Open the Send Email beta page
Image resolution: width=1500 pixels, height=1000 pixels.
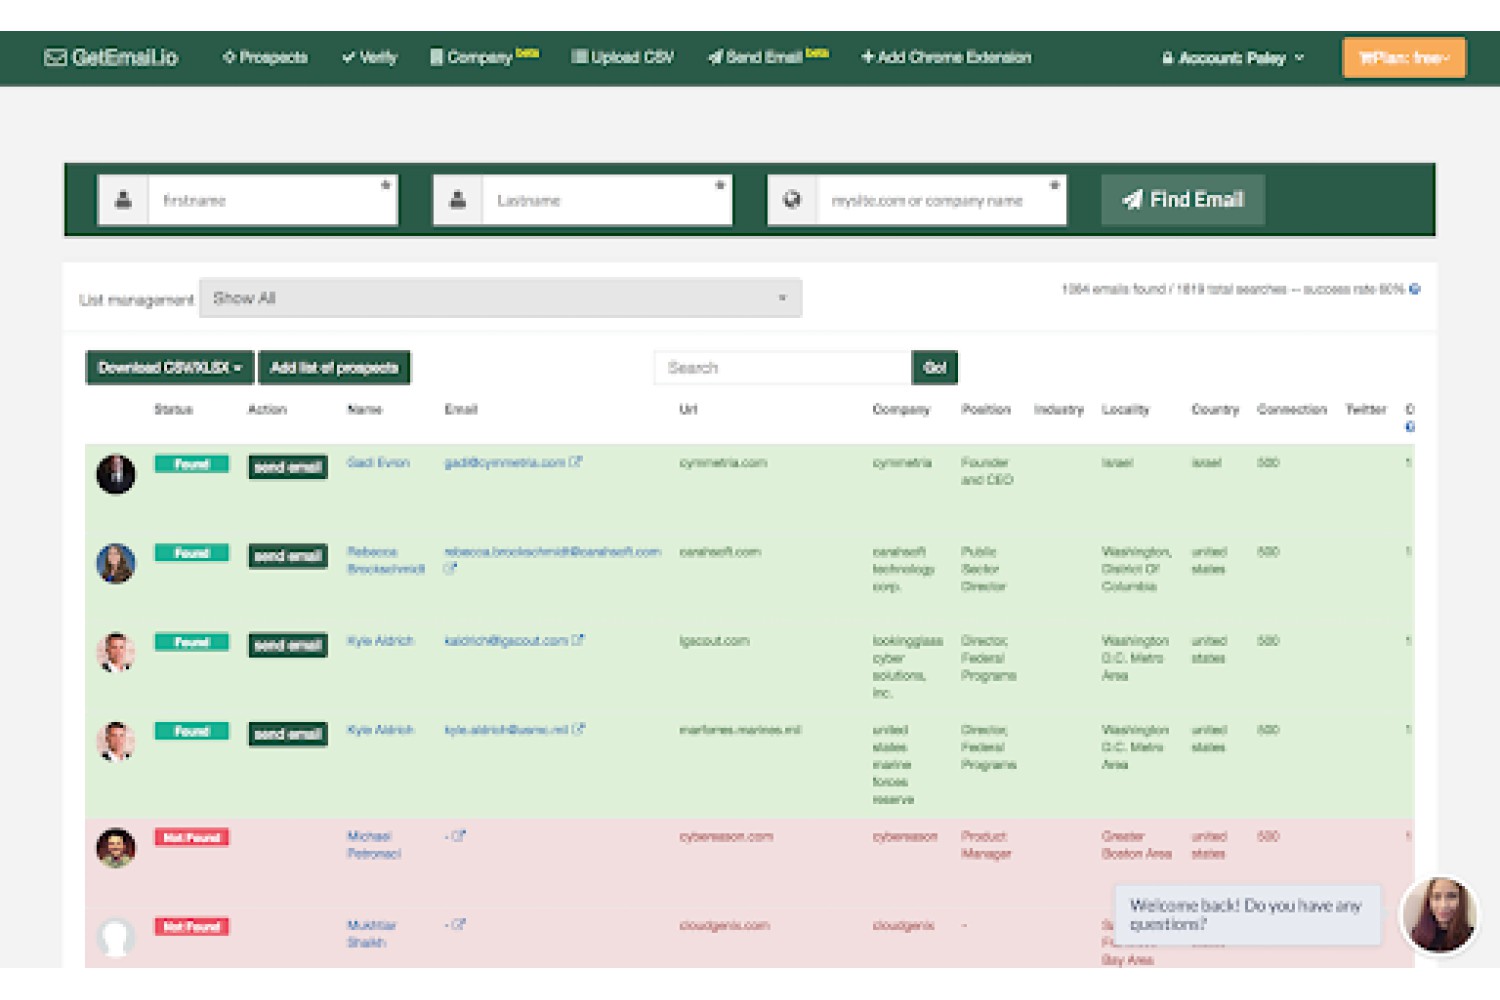tap(768, 57)
